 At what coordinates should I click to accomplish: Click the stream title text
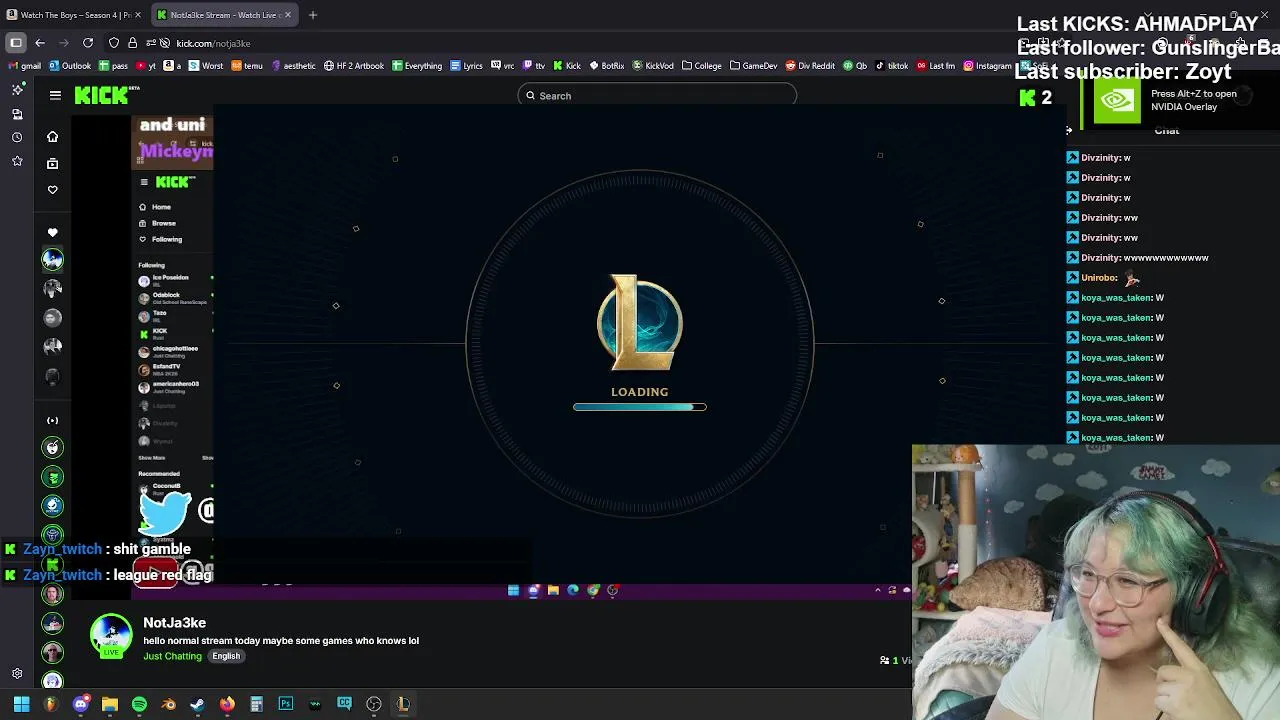point(281,641)
